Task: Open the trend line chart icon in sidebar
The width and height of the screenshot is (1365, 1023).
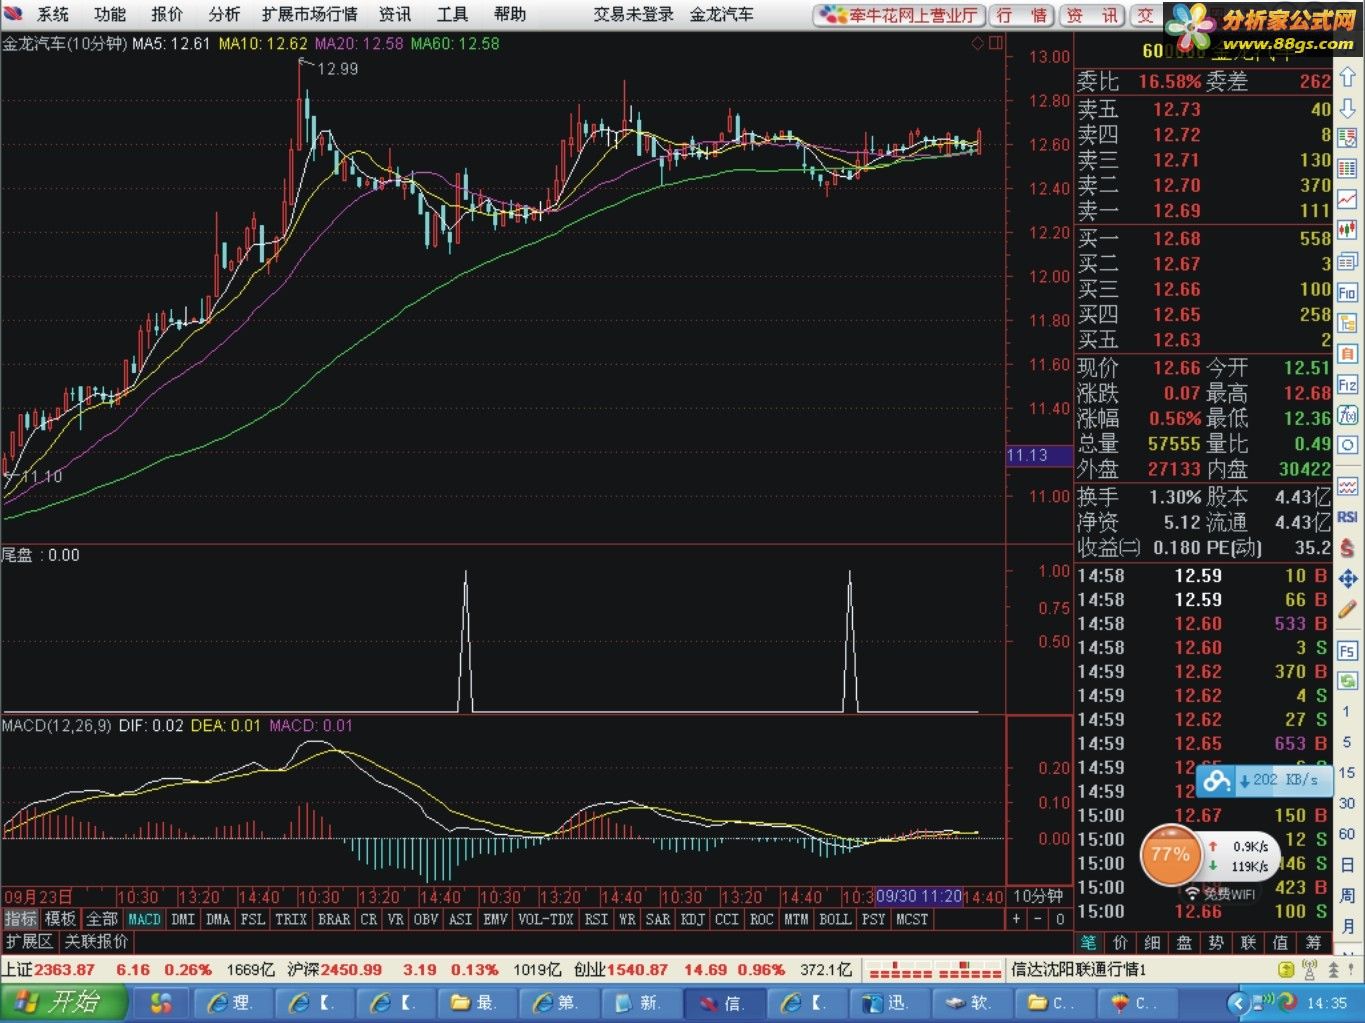Action: [x=1347, y=200]
